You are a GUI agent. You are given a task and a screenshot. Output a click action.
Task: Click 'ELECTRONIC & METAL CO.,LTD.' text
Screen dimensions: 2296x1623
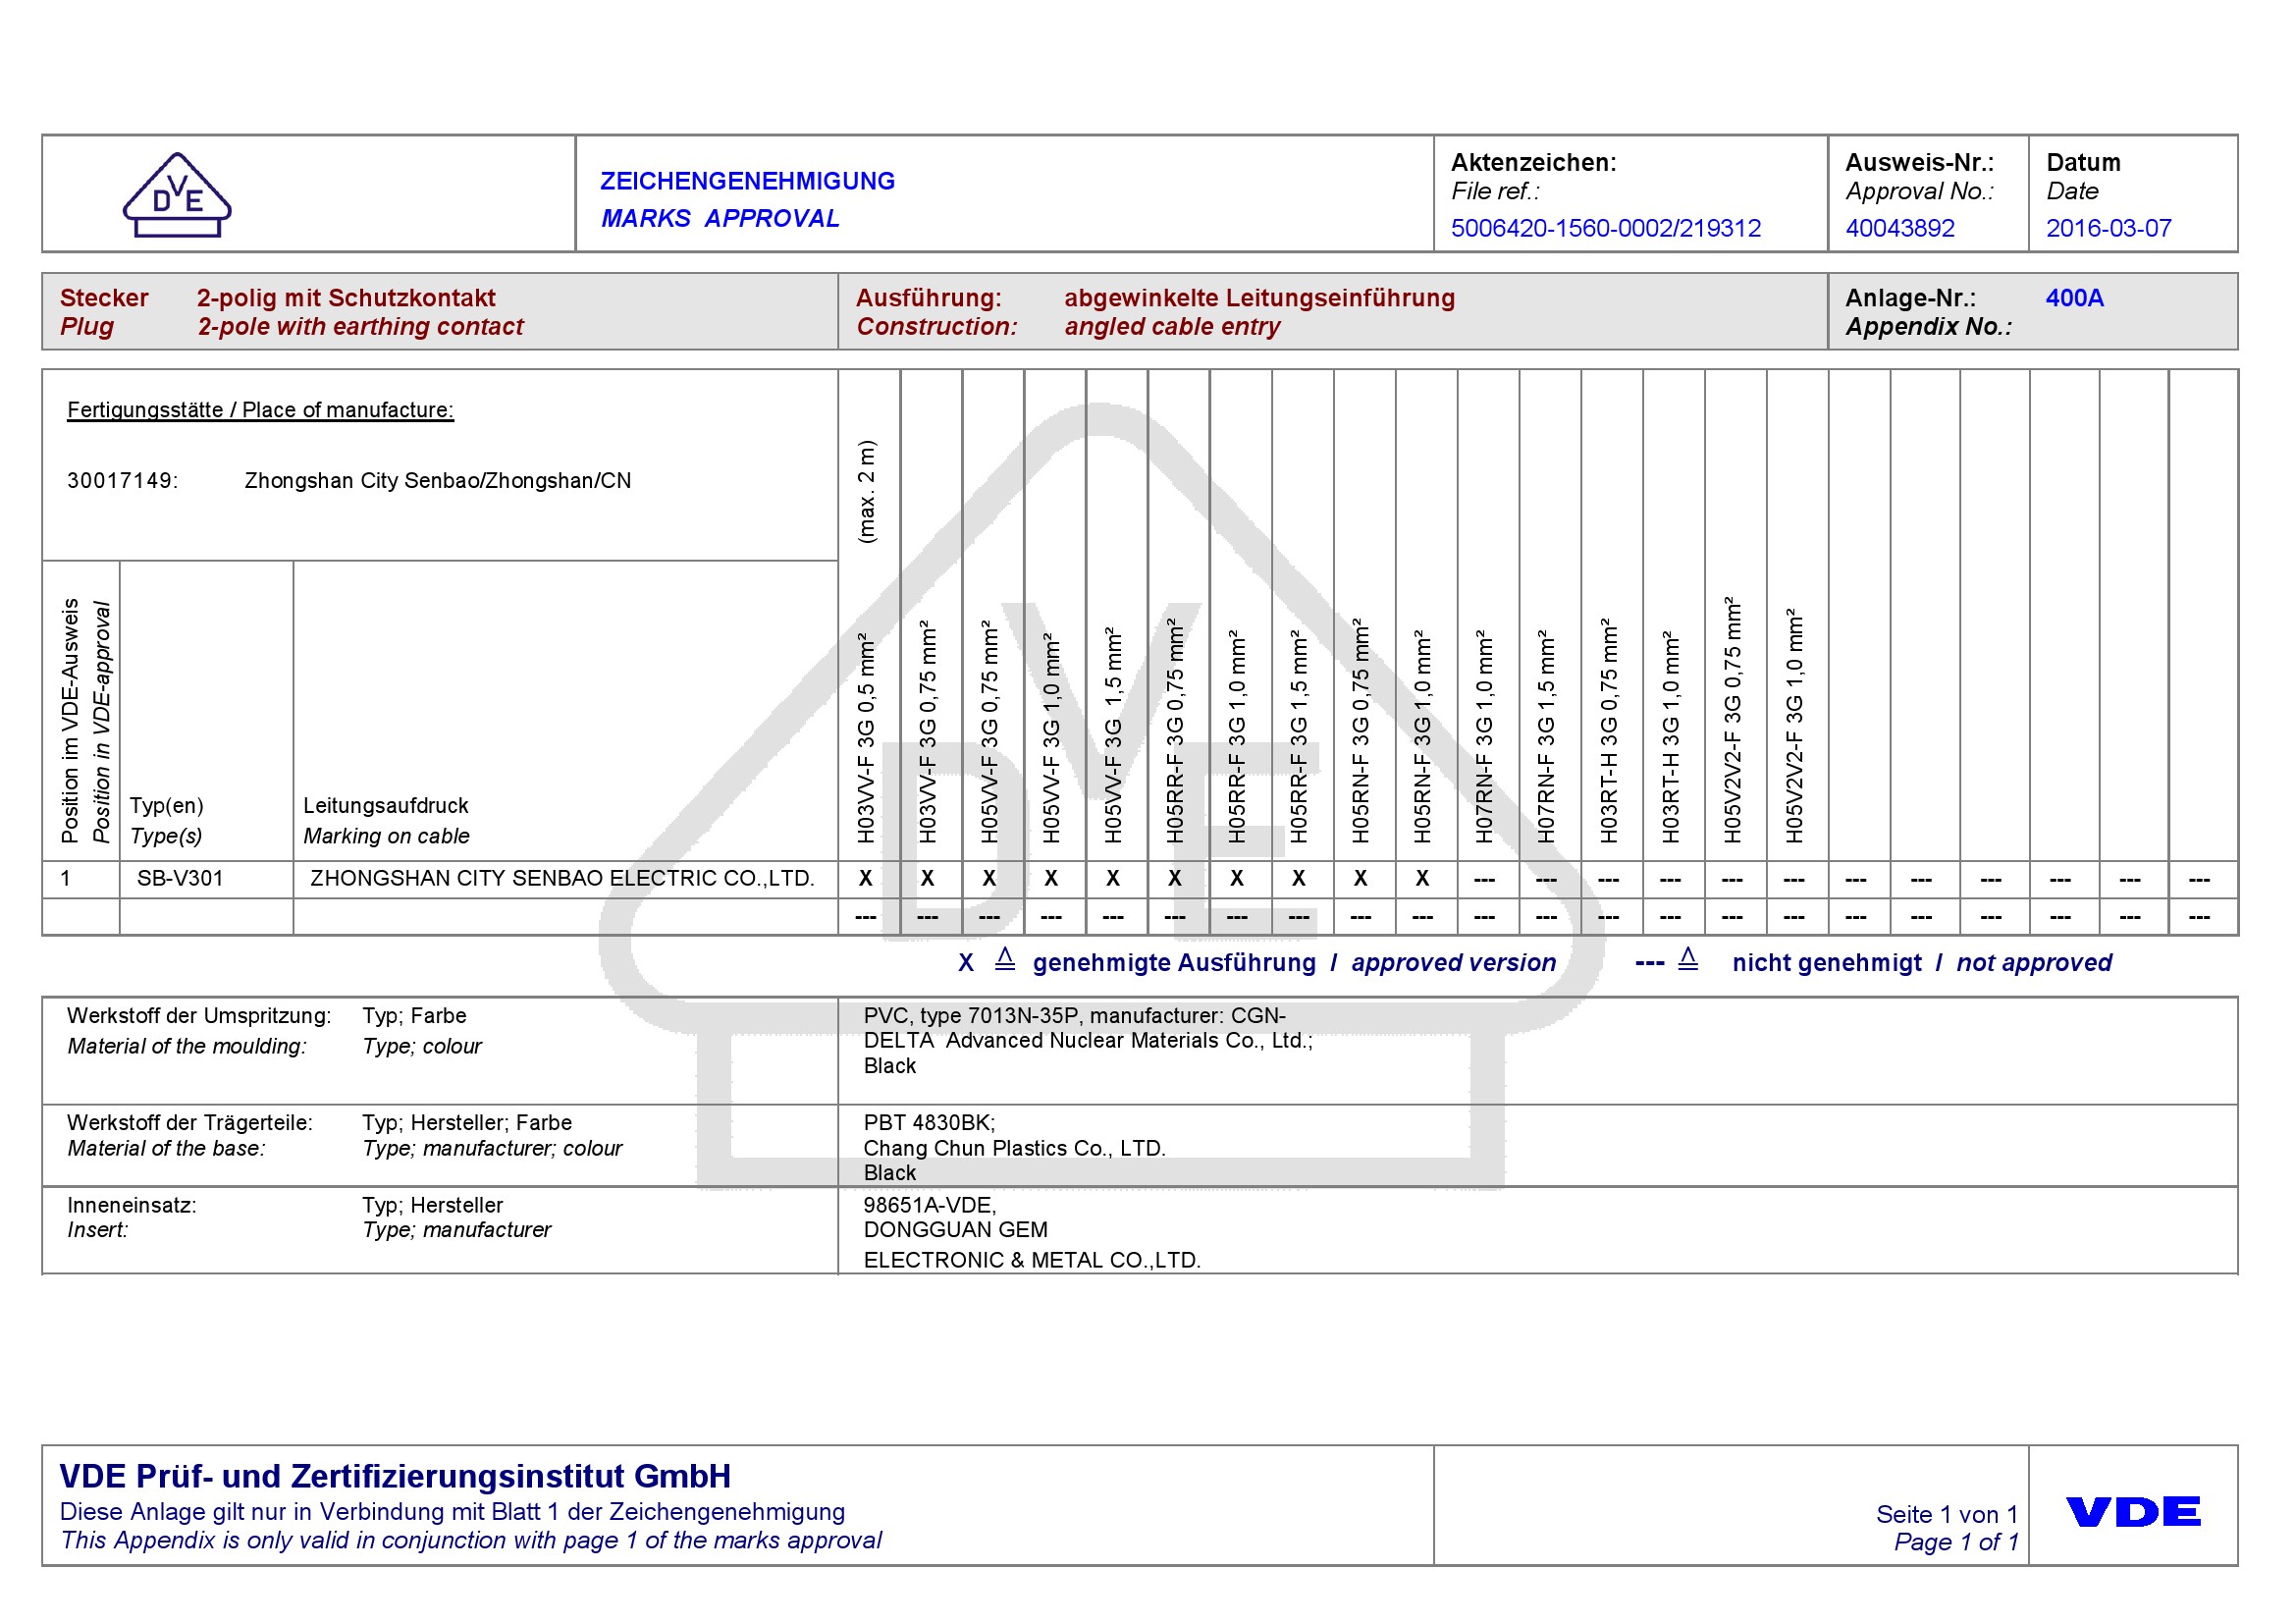pyautogui.click(x=1032, y=1260)
